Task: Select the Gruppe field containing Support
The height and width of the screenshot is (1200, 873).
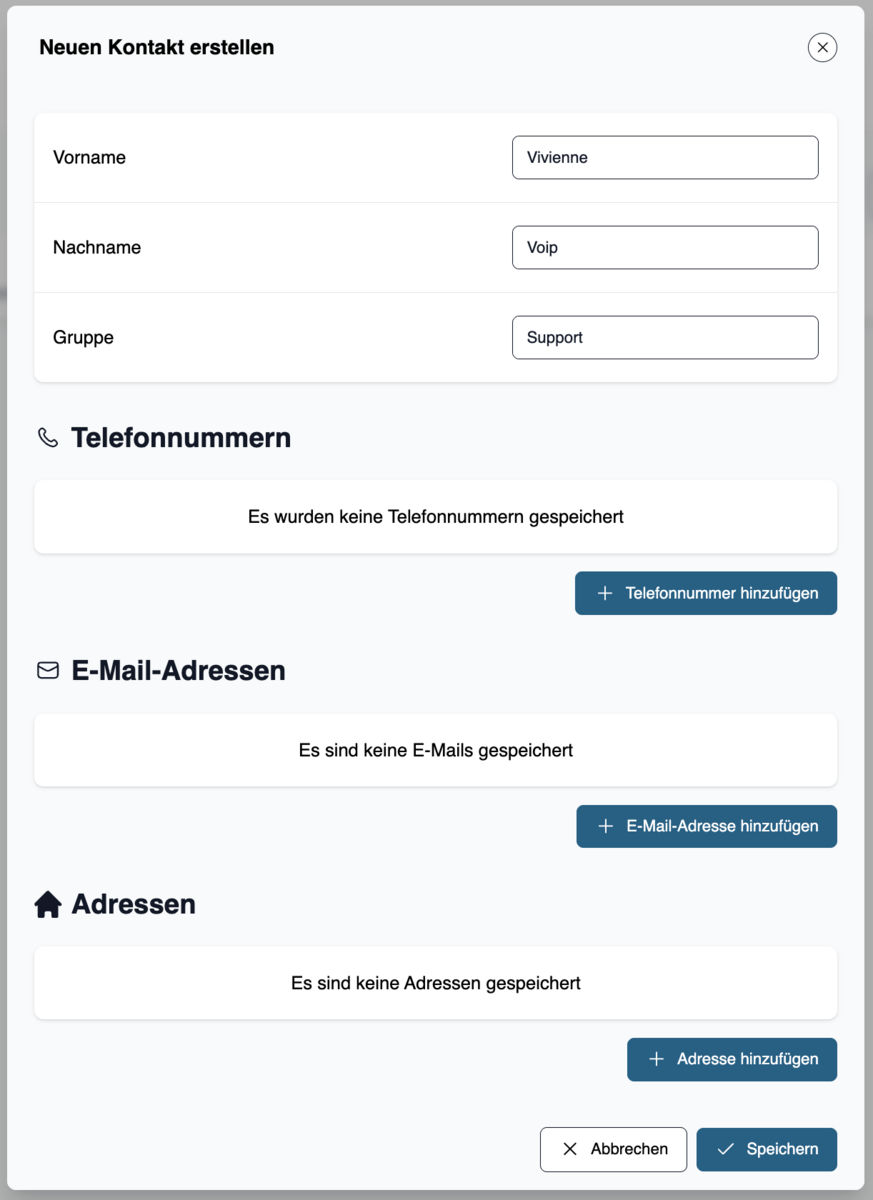Action: [x=665, y=337]
